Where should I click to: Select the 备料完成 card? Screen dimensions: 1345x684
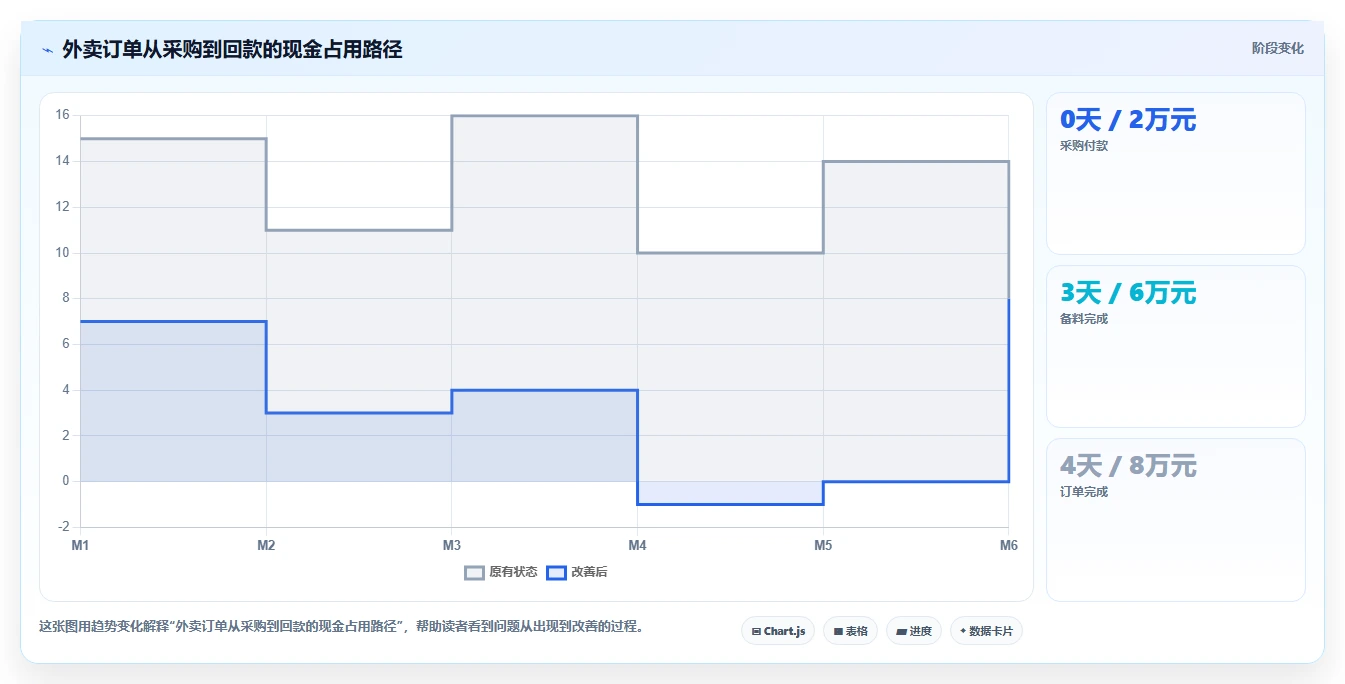click(1175, 347)
